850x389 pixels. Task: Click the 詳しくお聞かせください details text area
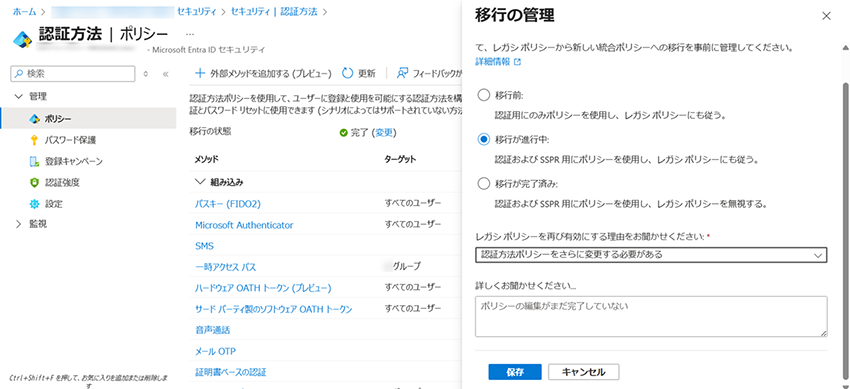pyautogui.click(x=651, y=316)
